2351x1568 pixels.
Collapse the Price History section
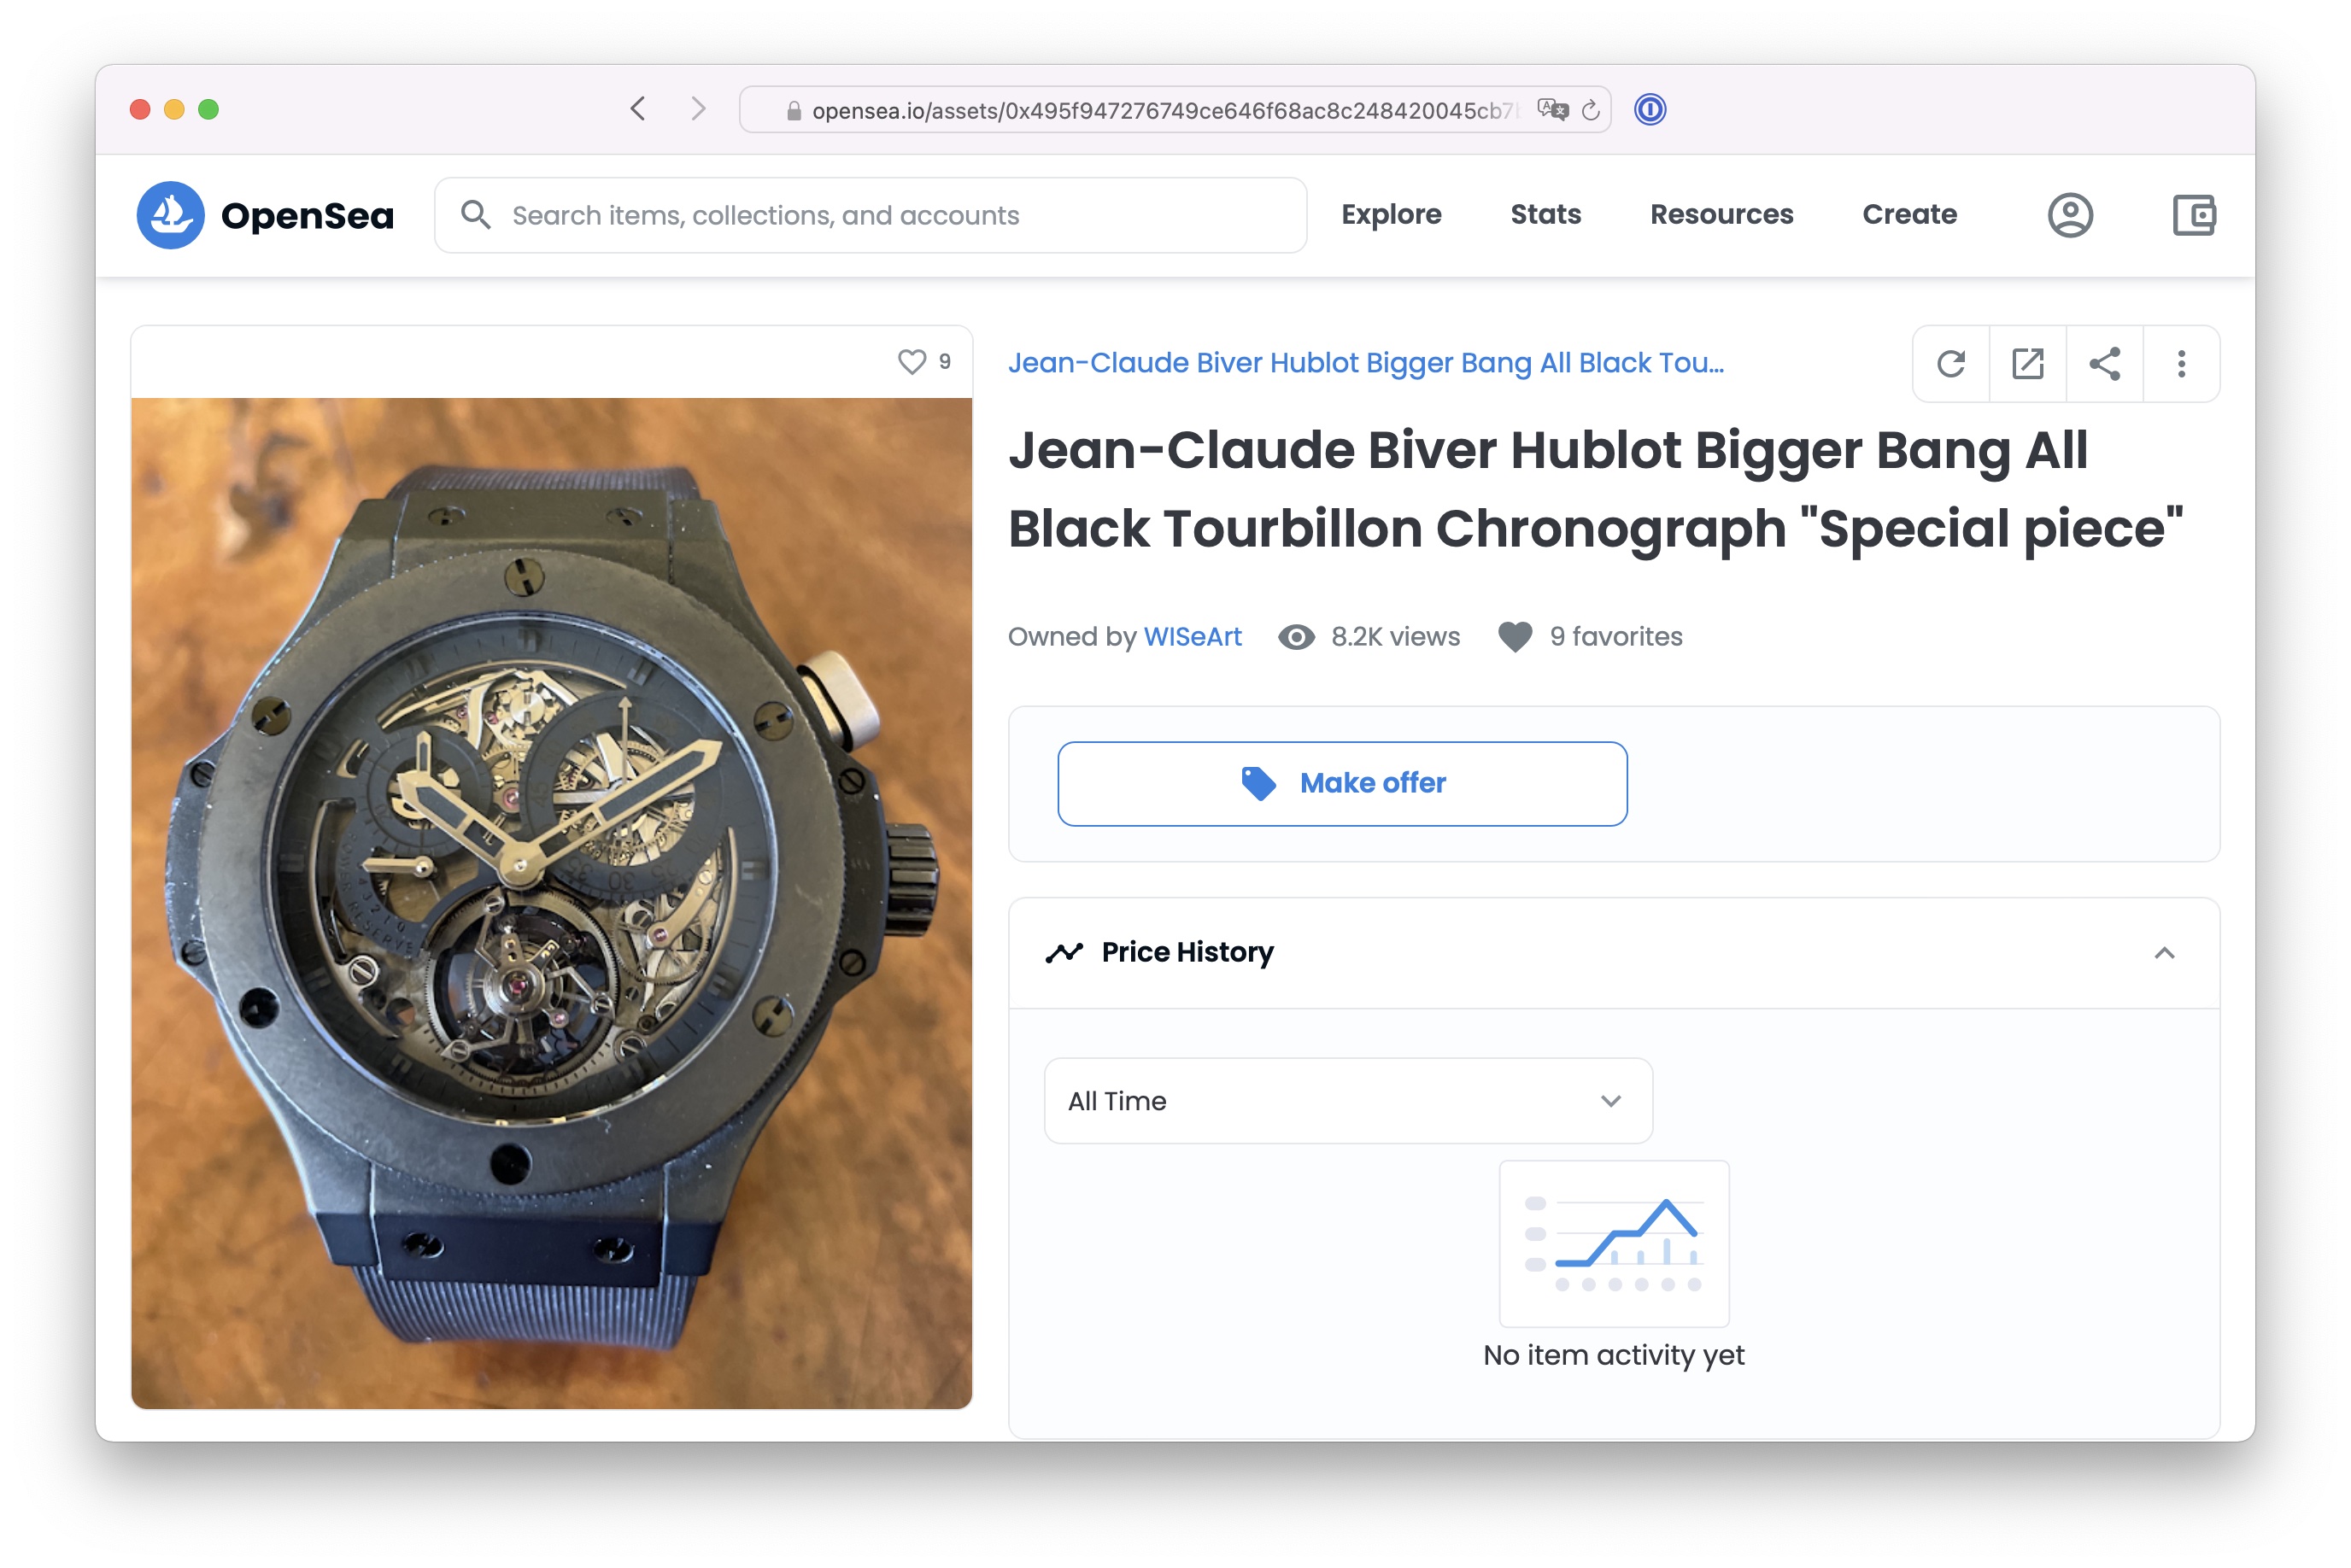[2166, 954]
